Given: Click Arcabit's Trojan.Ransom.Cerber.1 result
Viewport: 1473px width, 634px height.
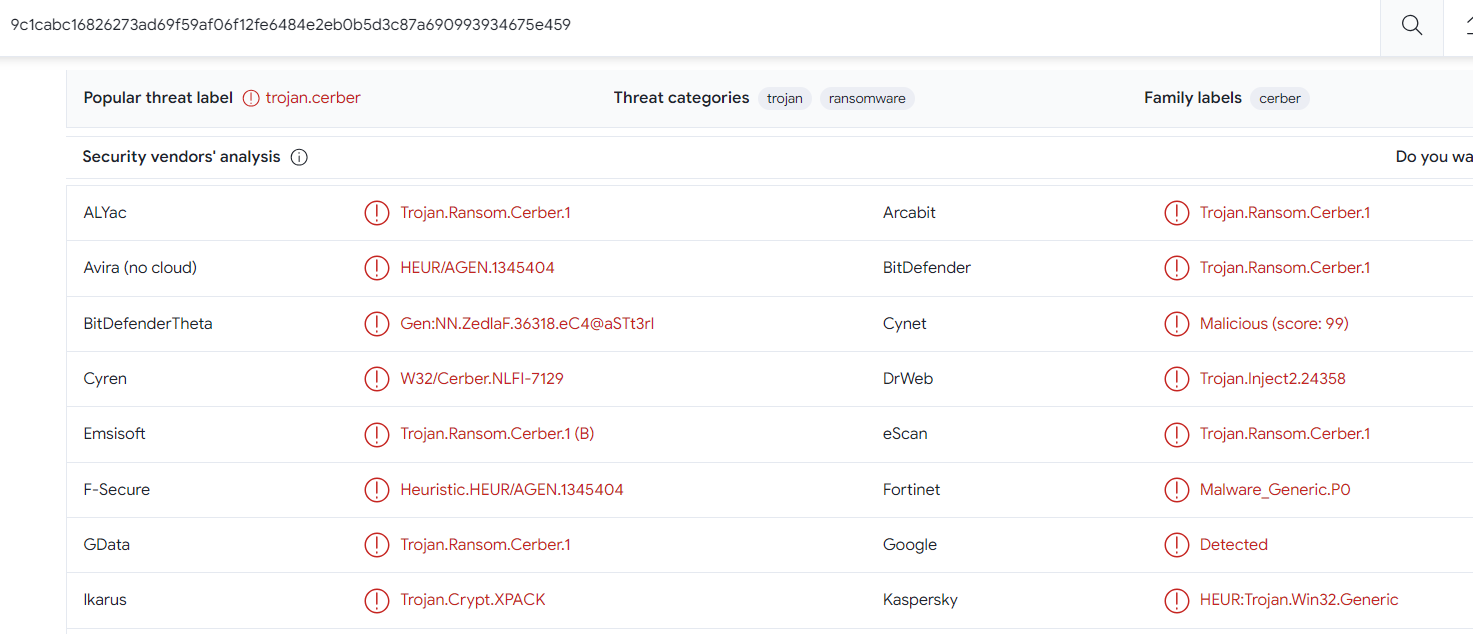Looking at the screenshot, I should click(1285, 213).
